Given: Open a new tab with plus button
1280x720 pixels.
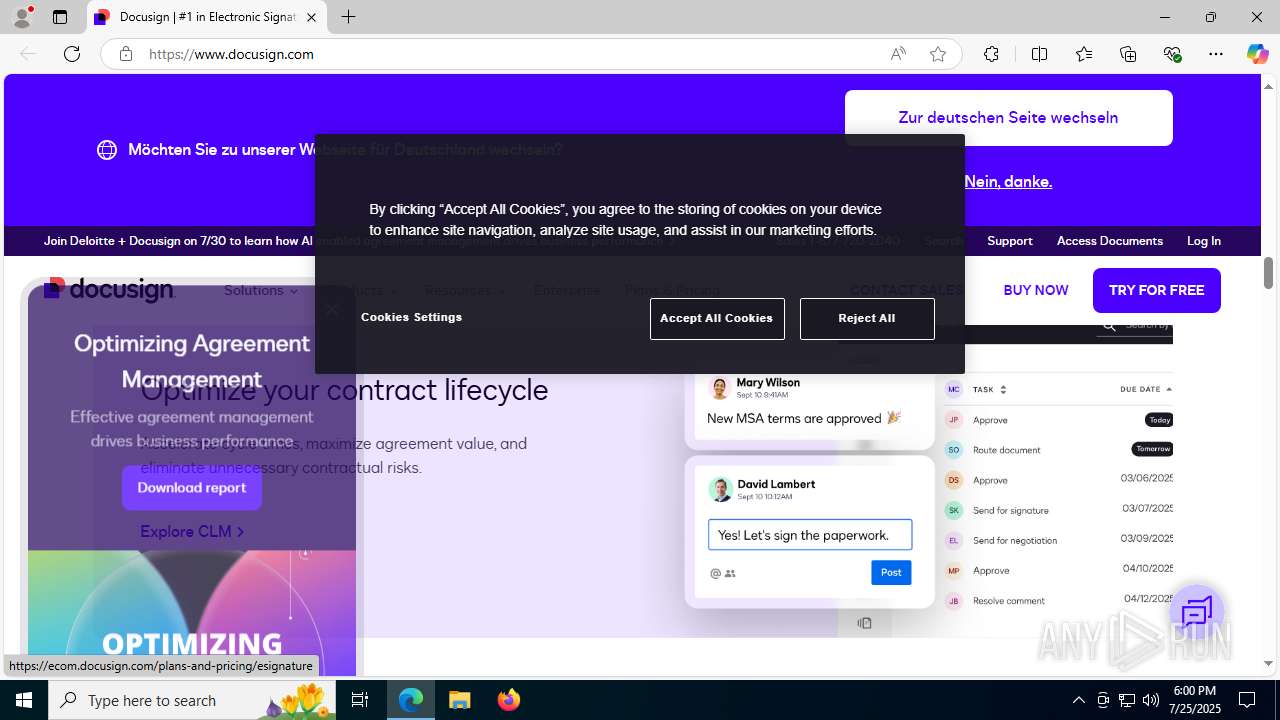Looking at the screenshot, I should 348,17.
